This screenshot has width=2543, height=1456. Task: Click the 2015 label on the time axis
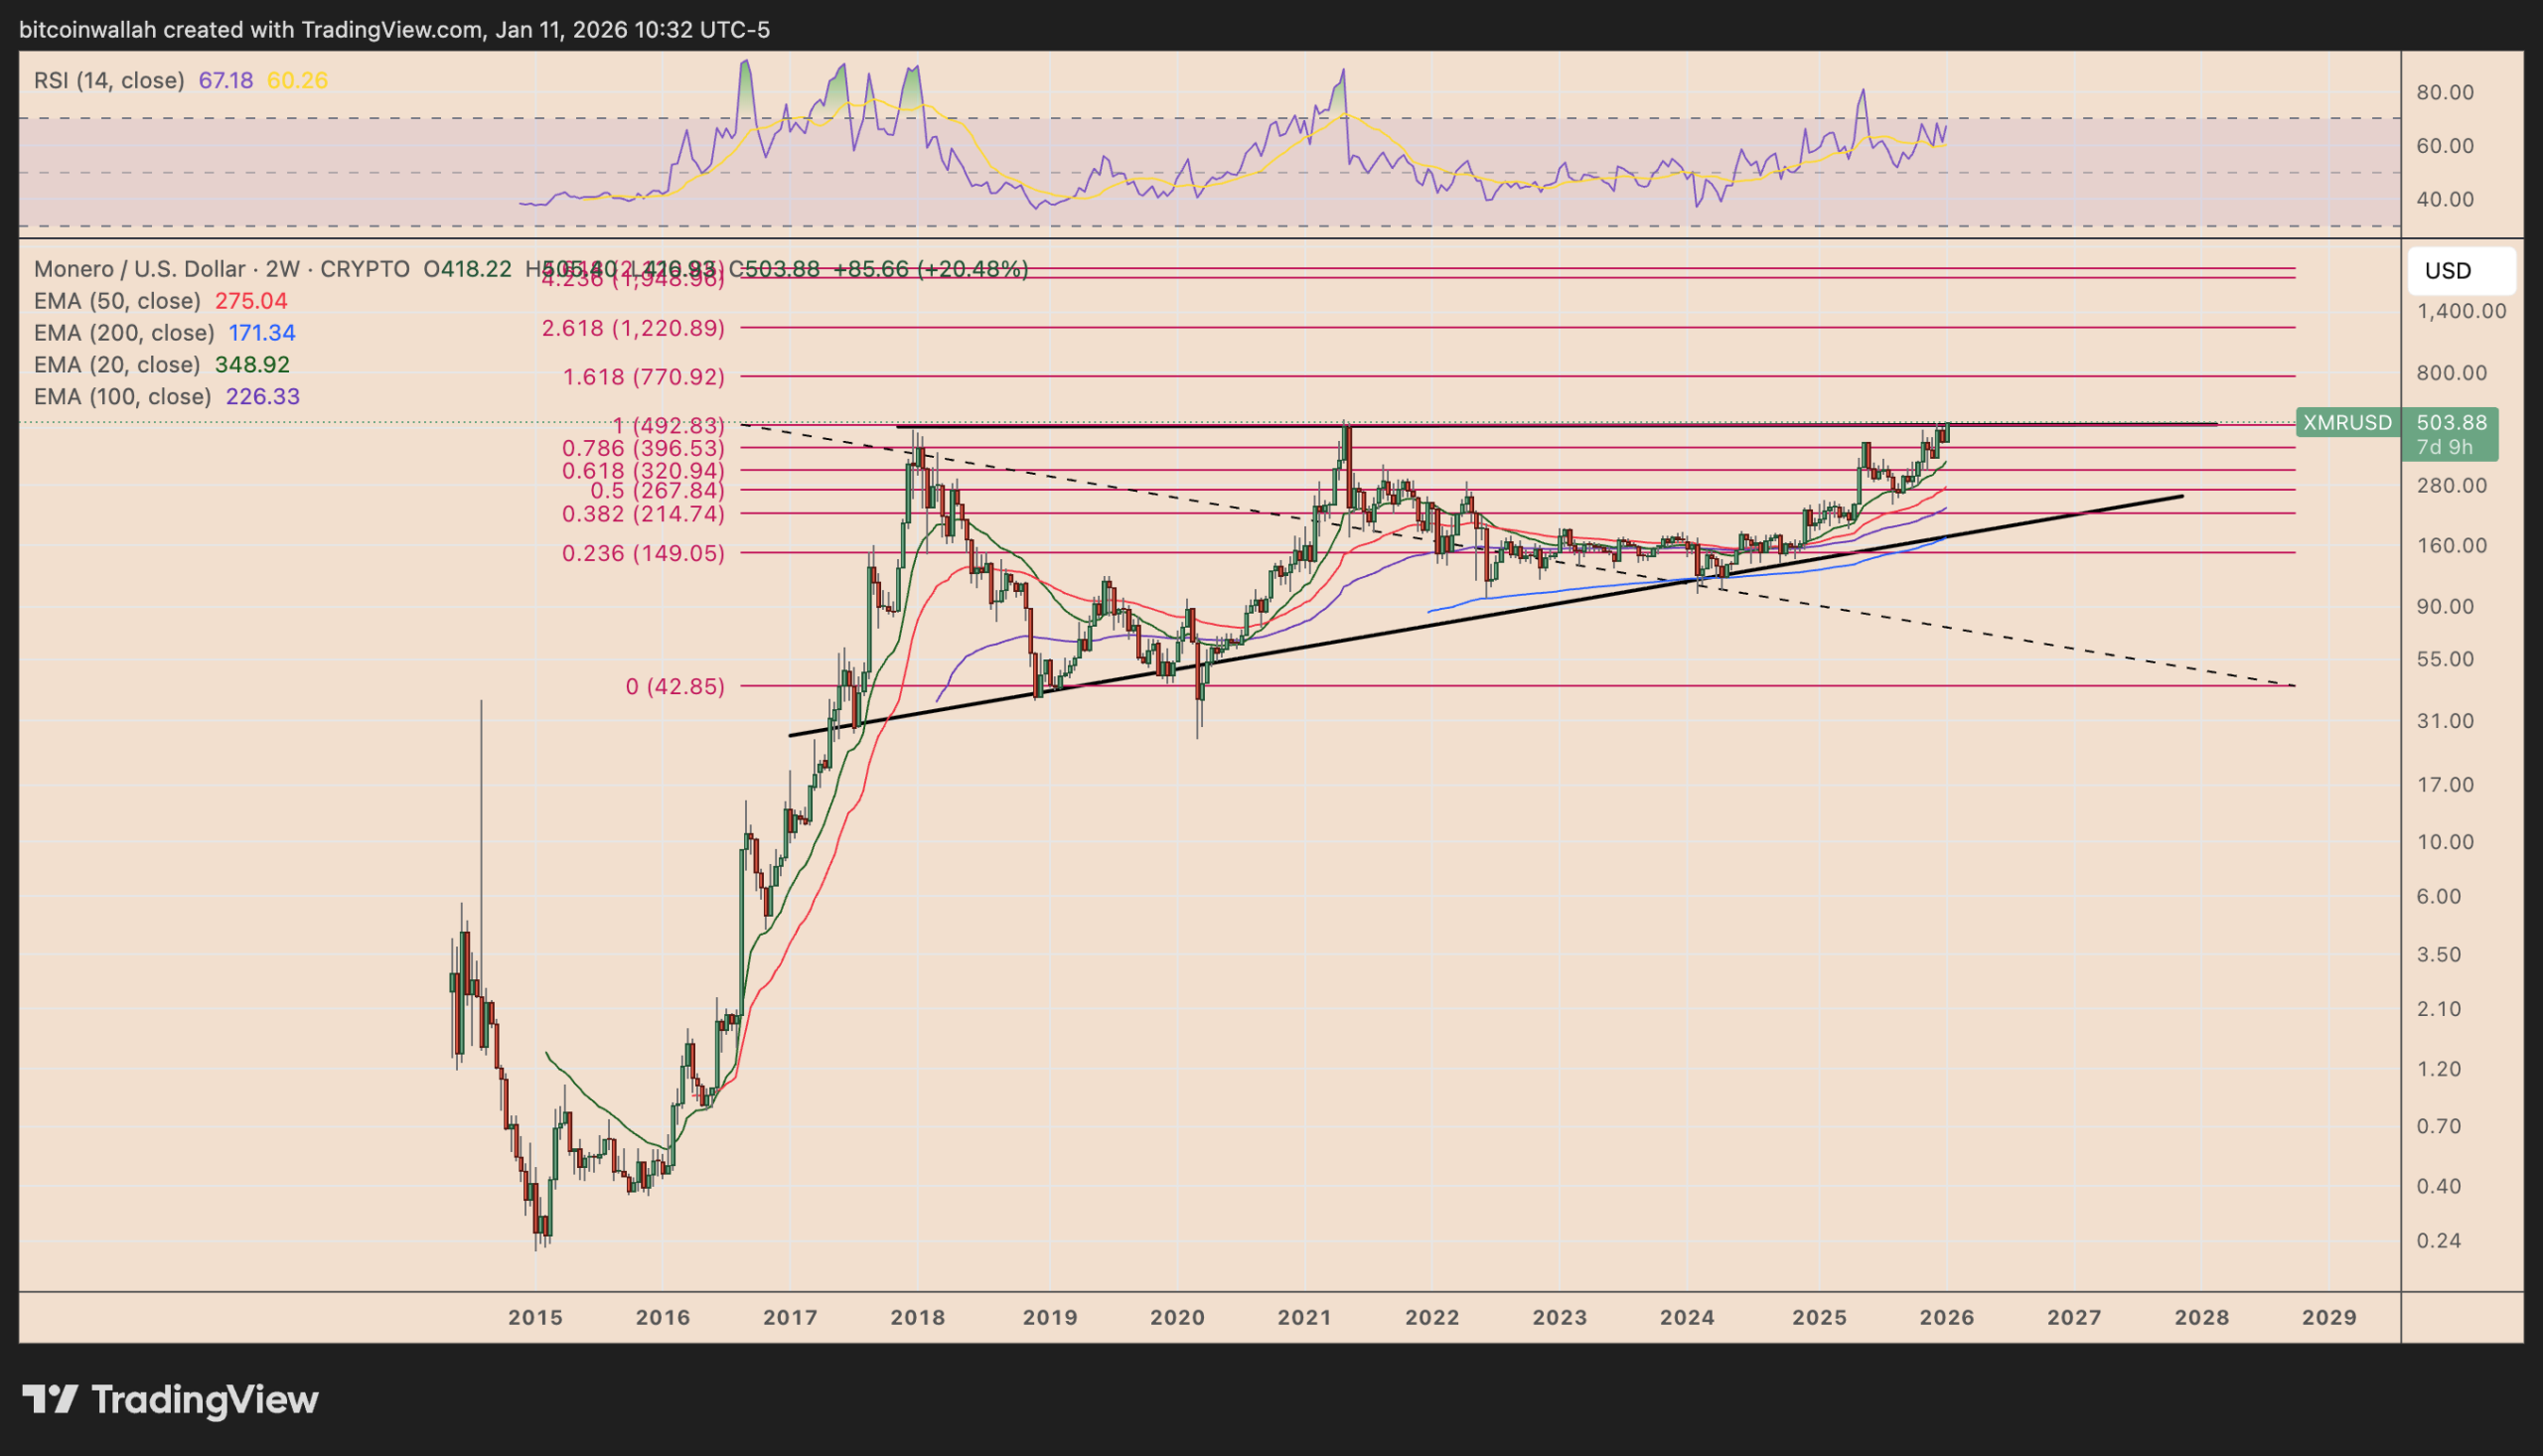click(x=533, y=1318)
